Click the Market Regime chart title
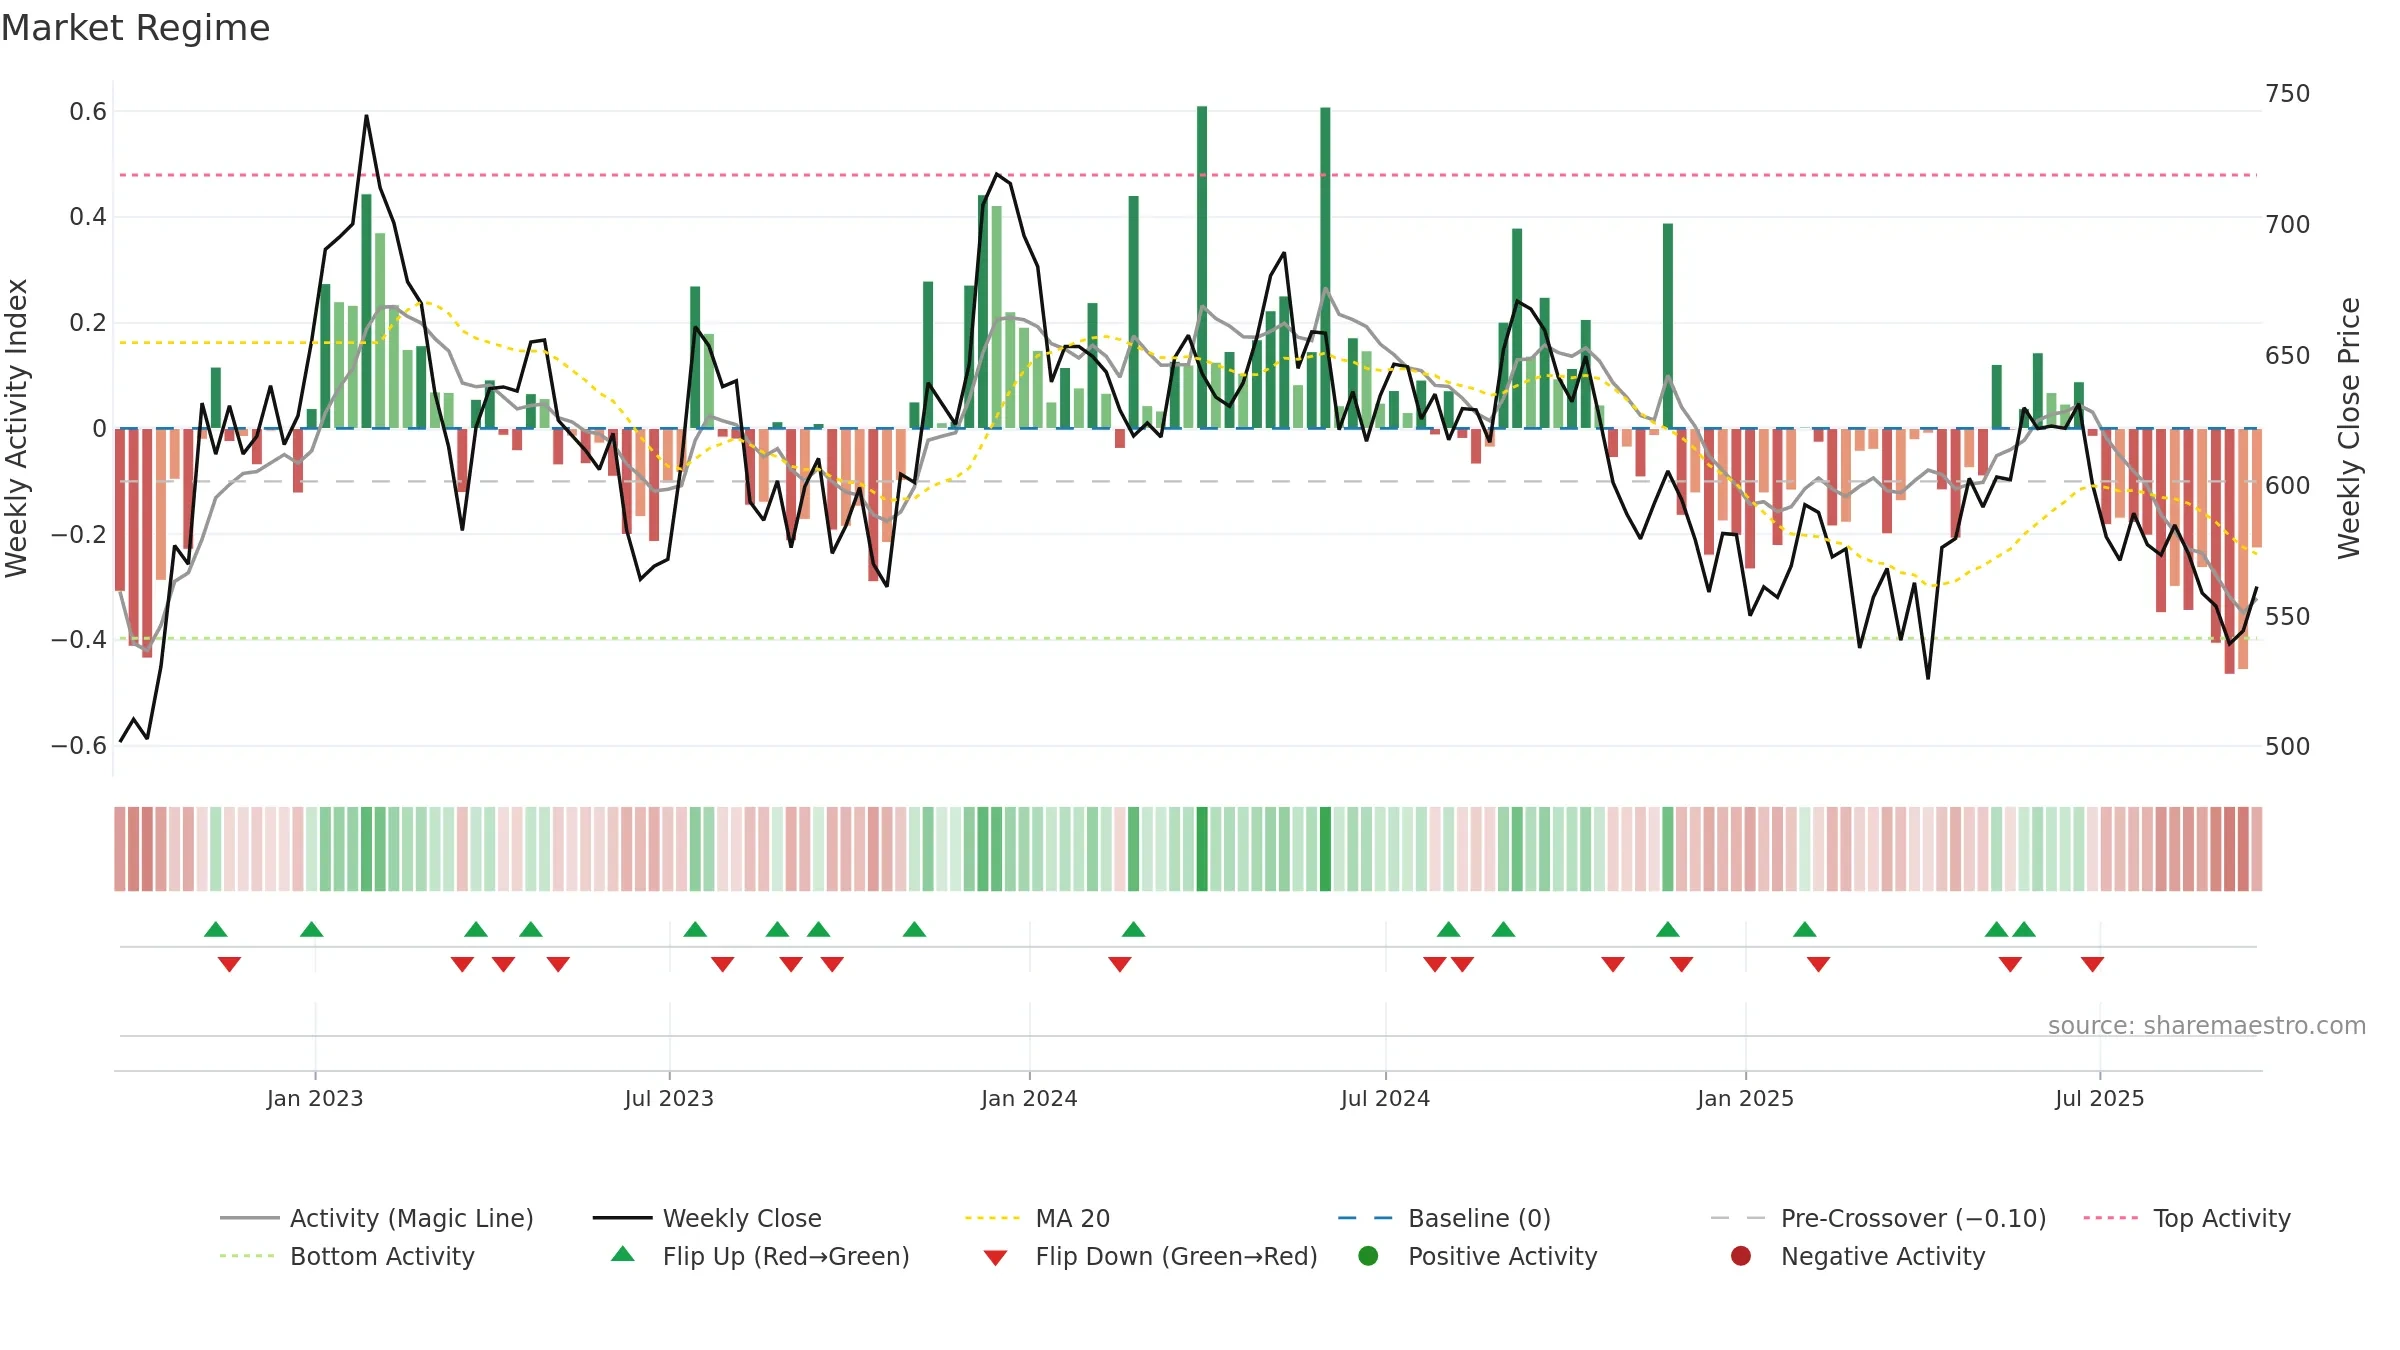The image size is (2400, 1350). pos(135,28)
